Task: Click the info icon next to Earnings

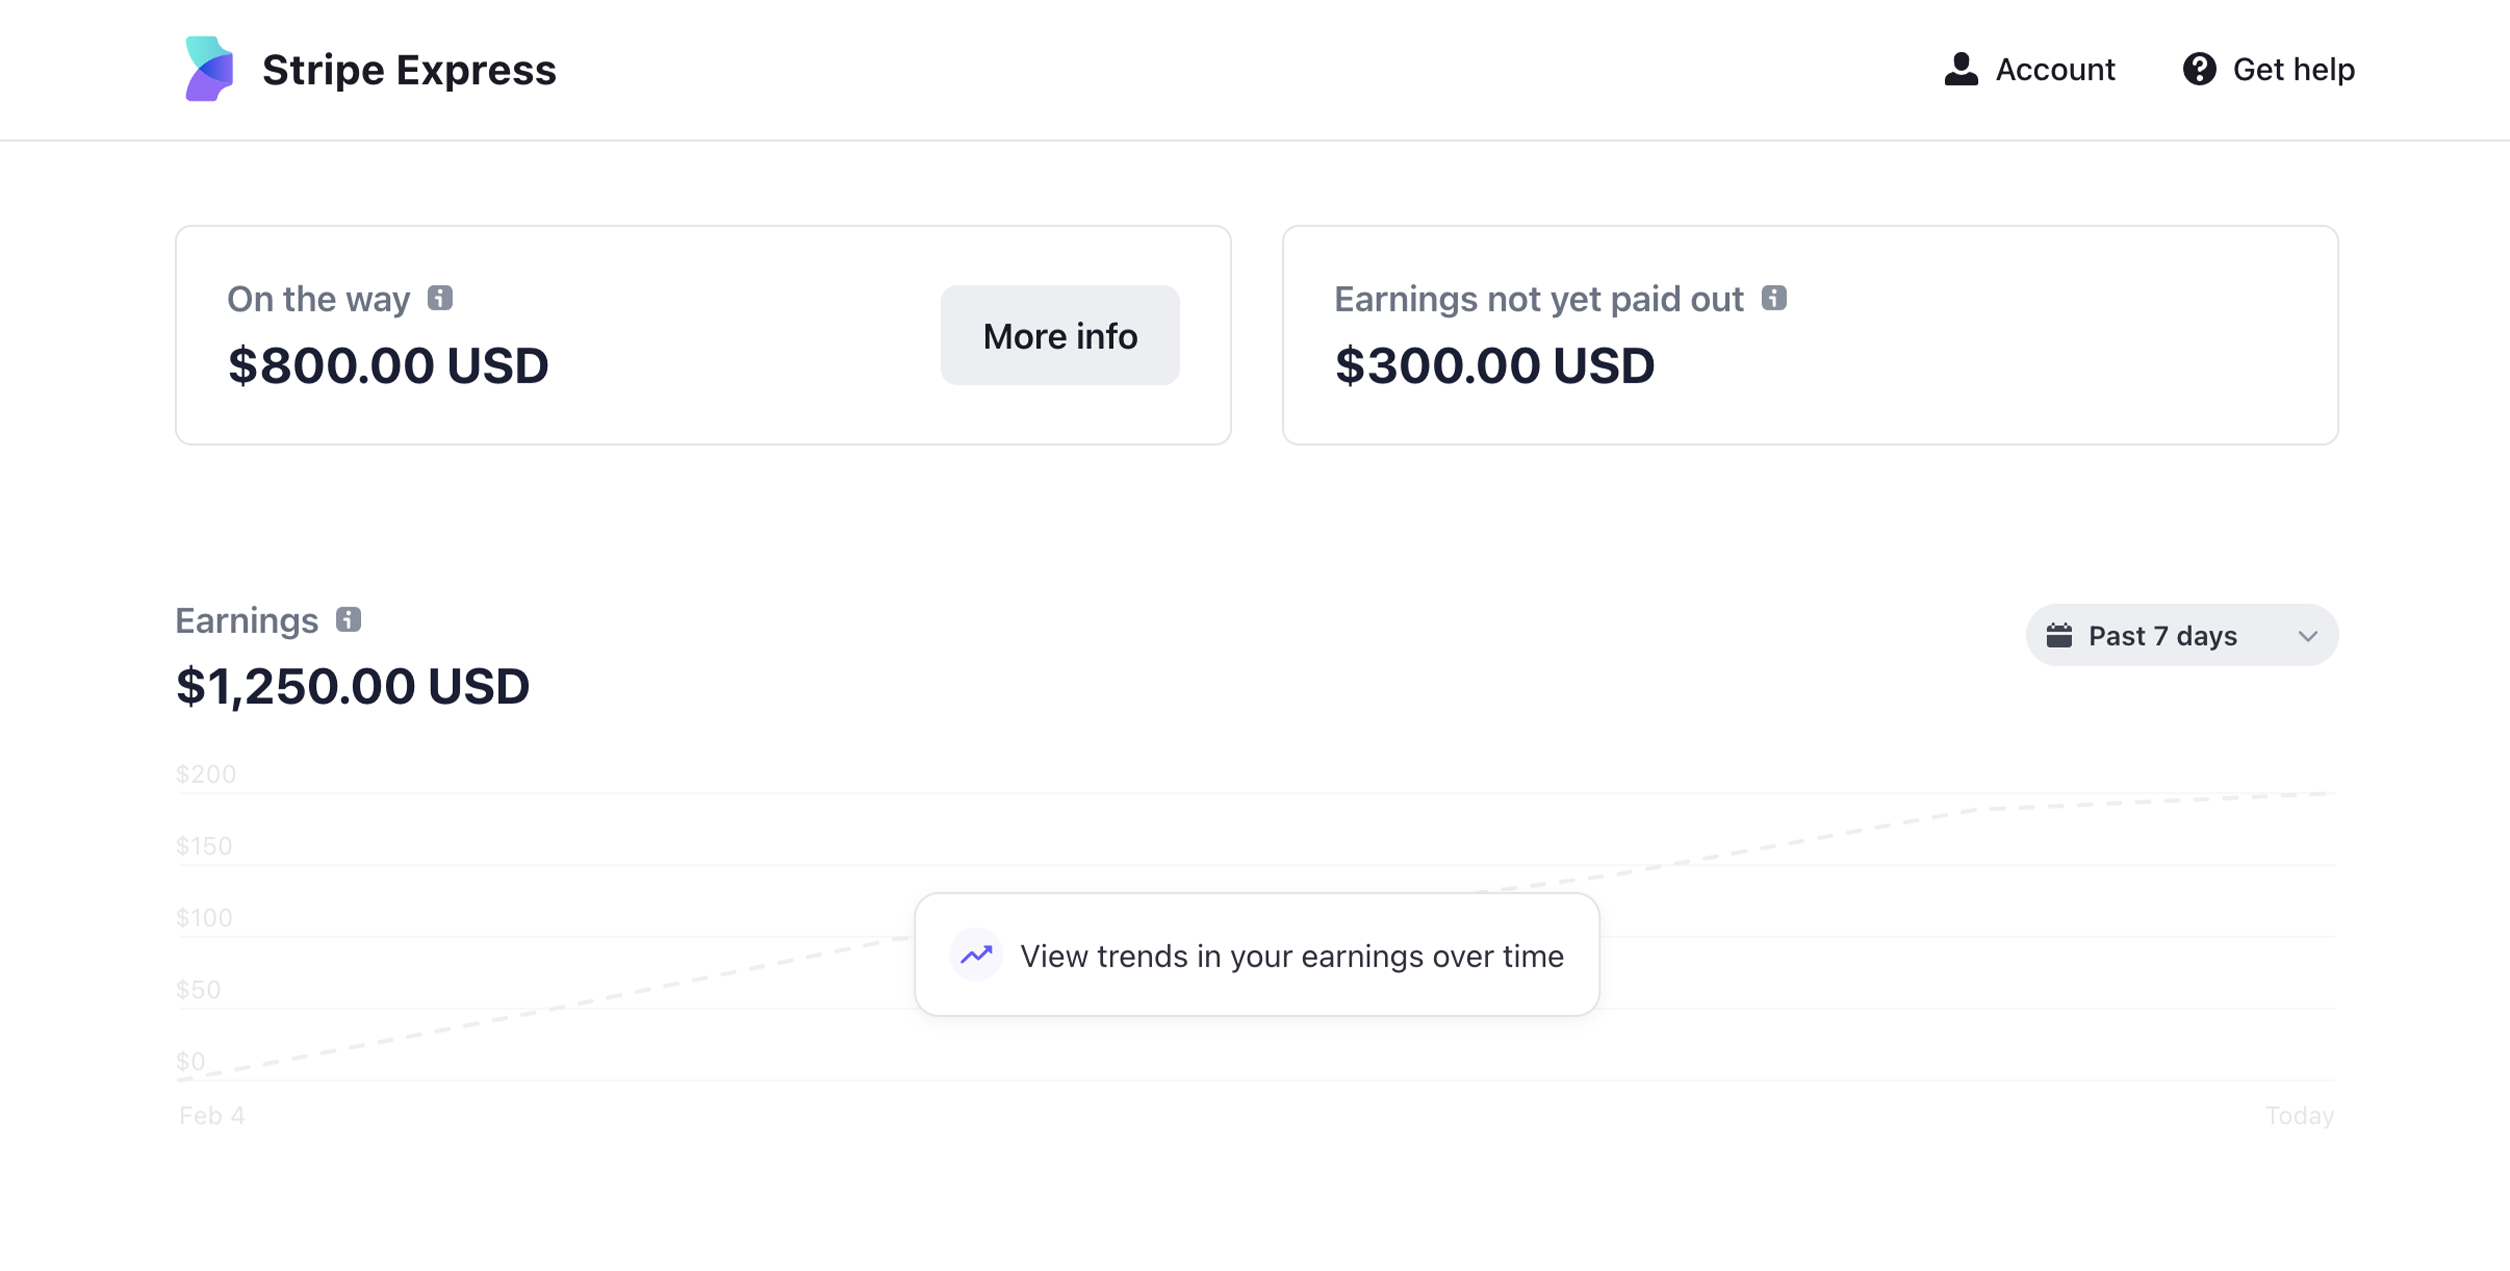Action: 348,618
